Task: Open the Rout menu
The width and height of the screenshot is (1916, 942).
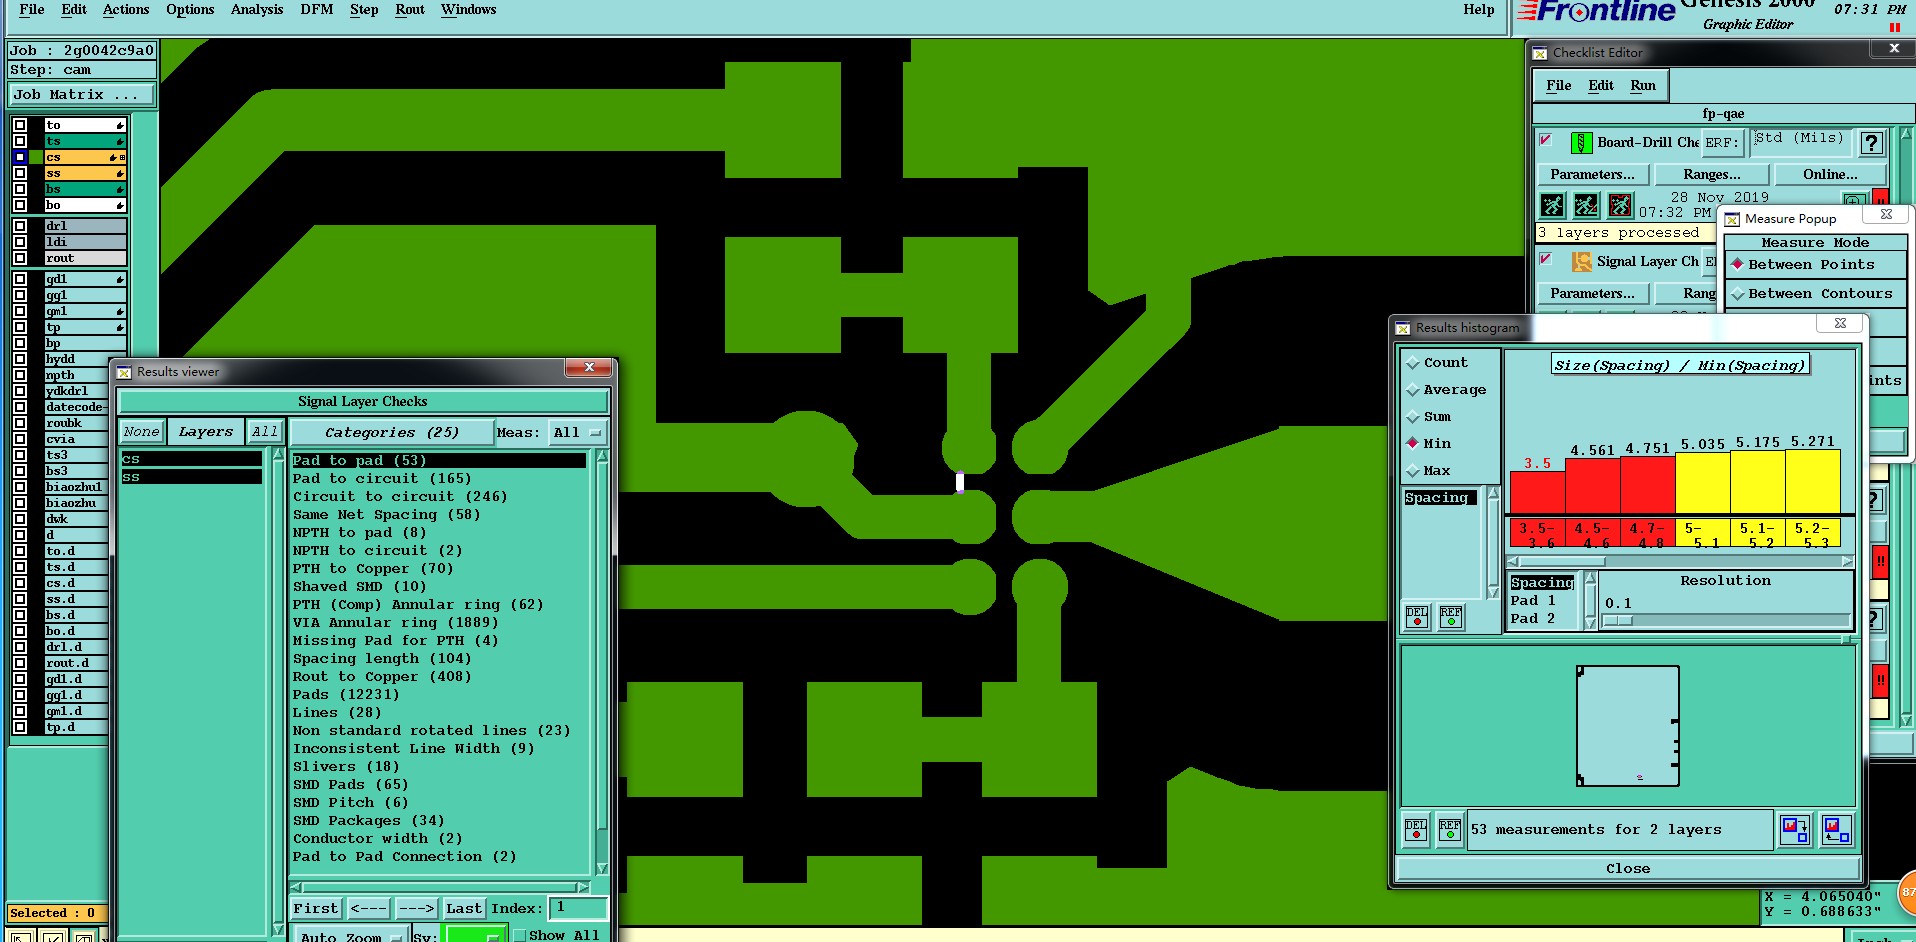Action: pos(410,10)
